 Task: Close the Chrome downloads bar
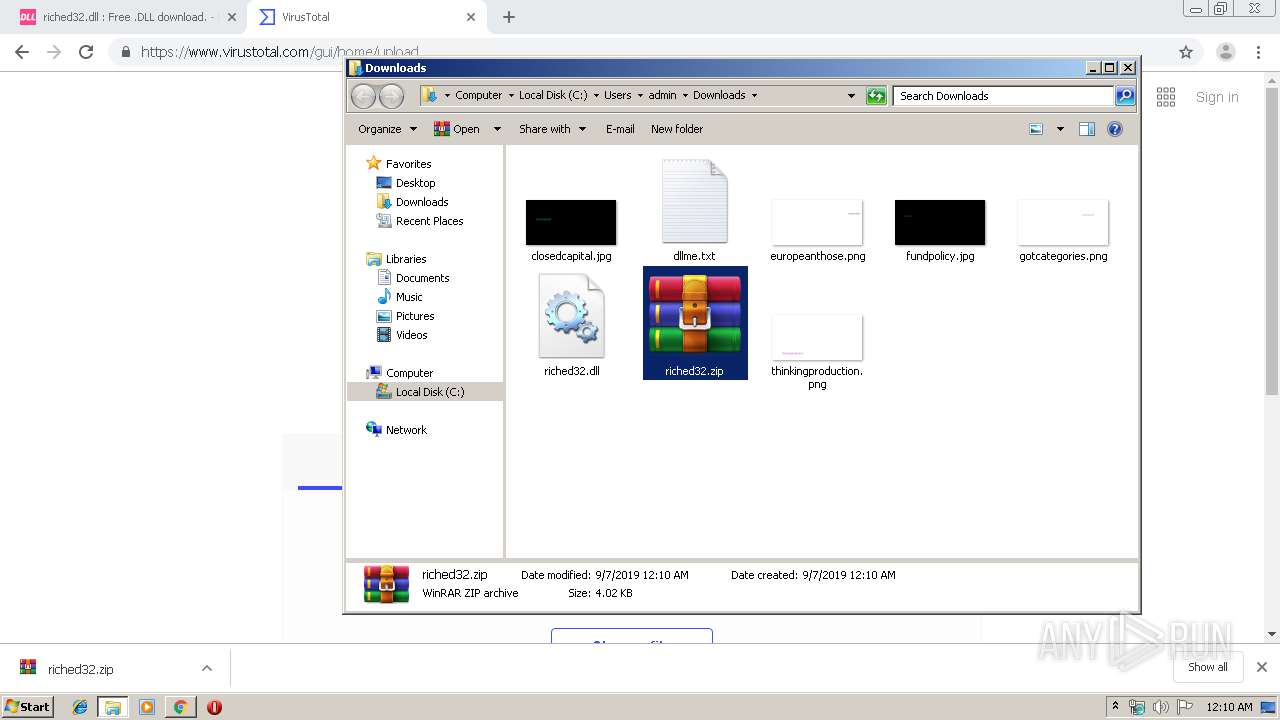tap(1262, 667)
